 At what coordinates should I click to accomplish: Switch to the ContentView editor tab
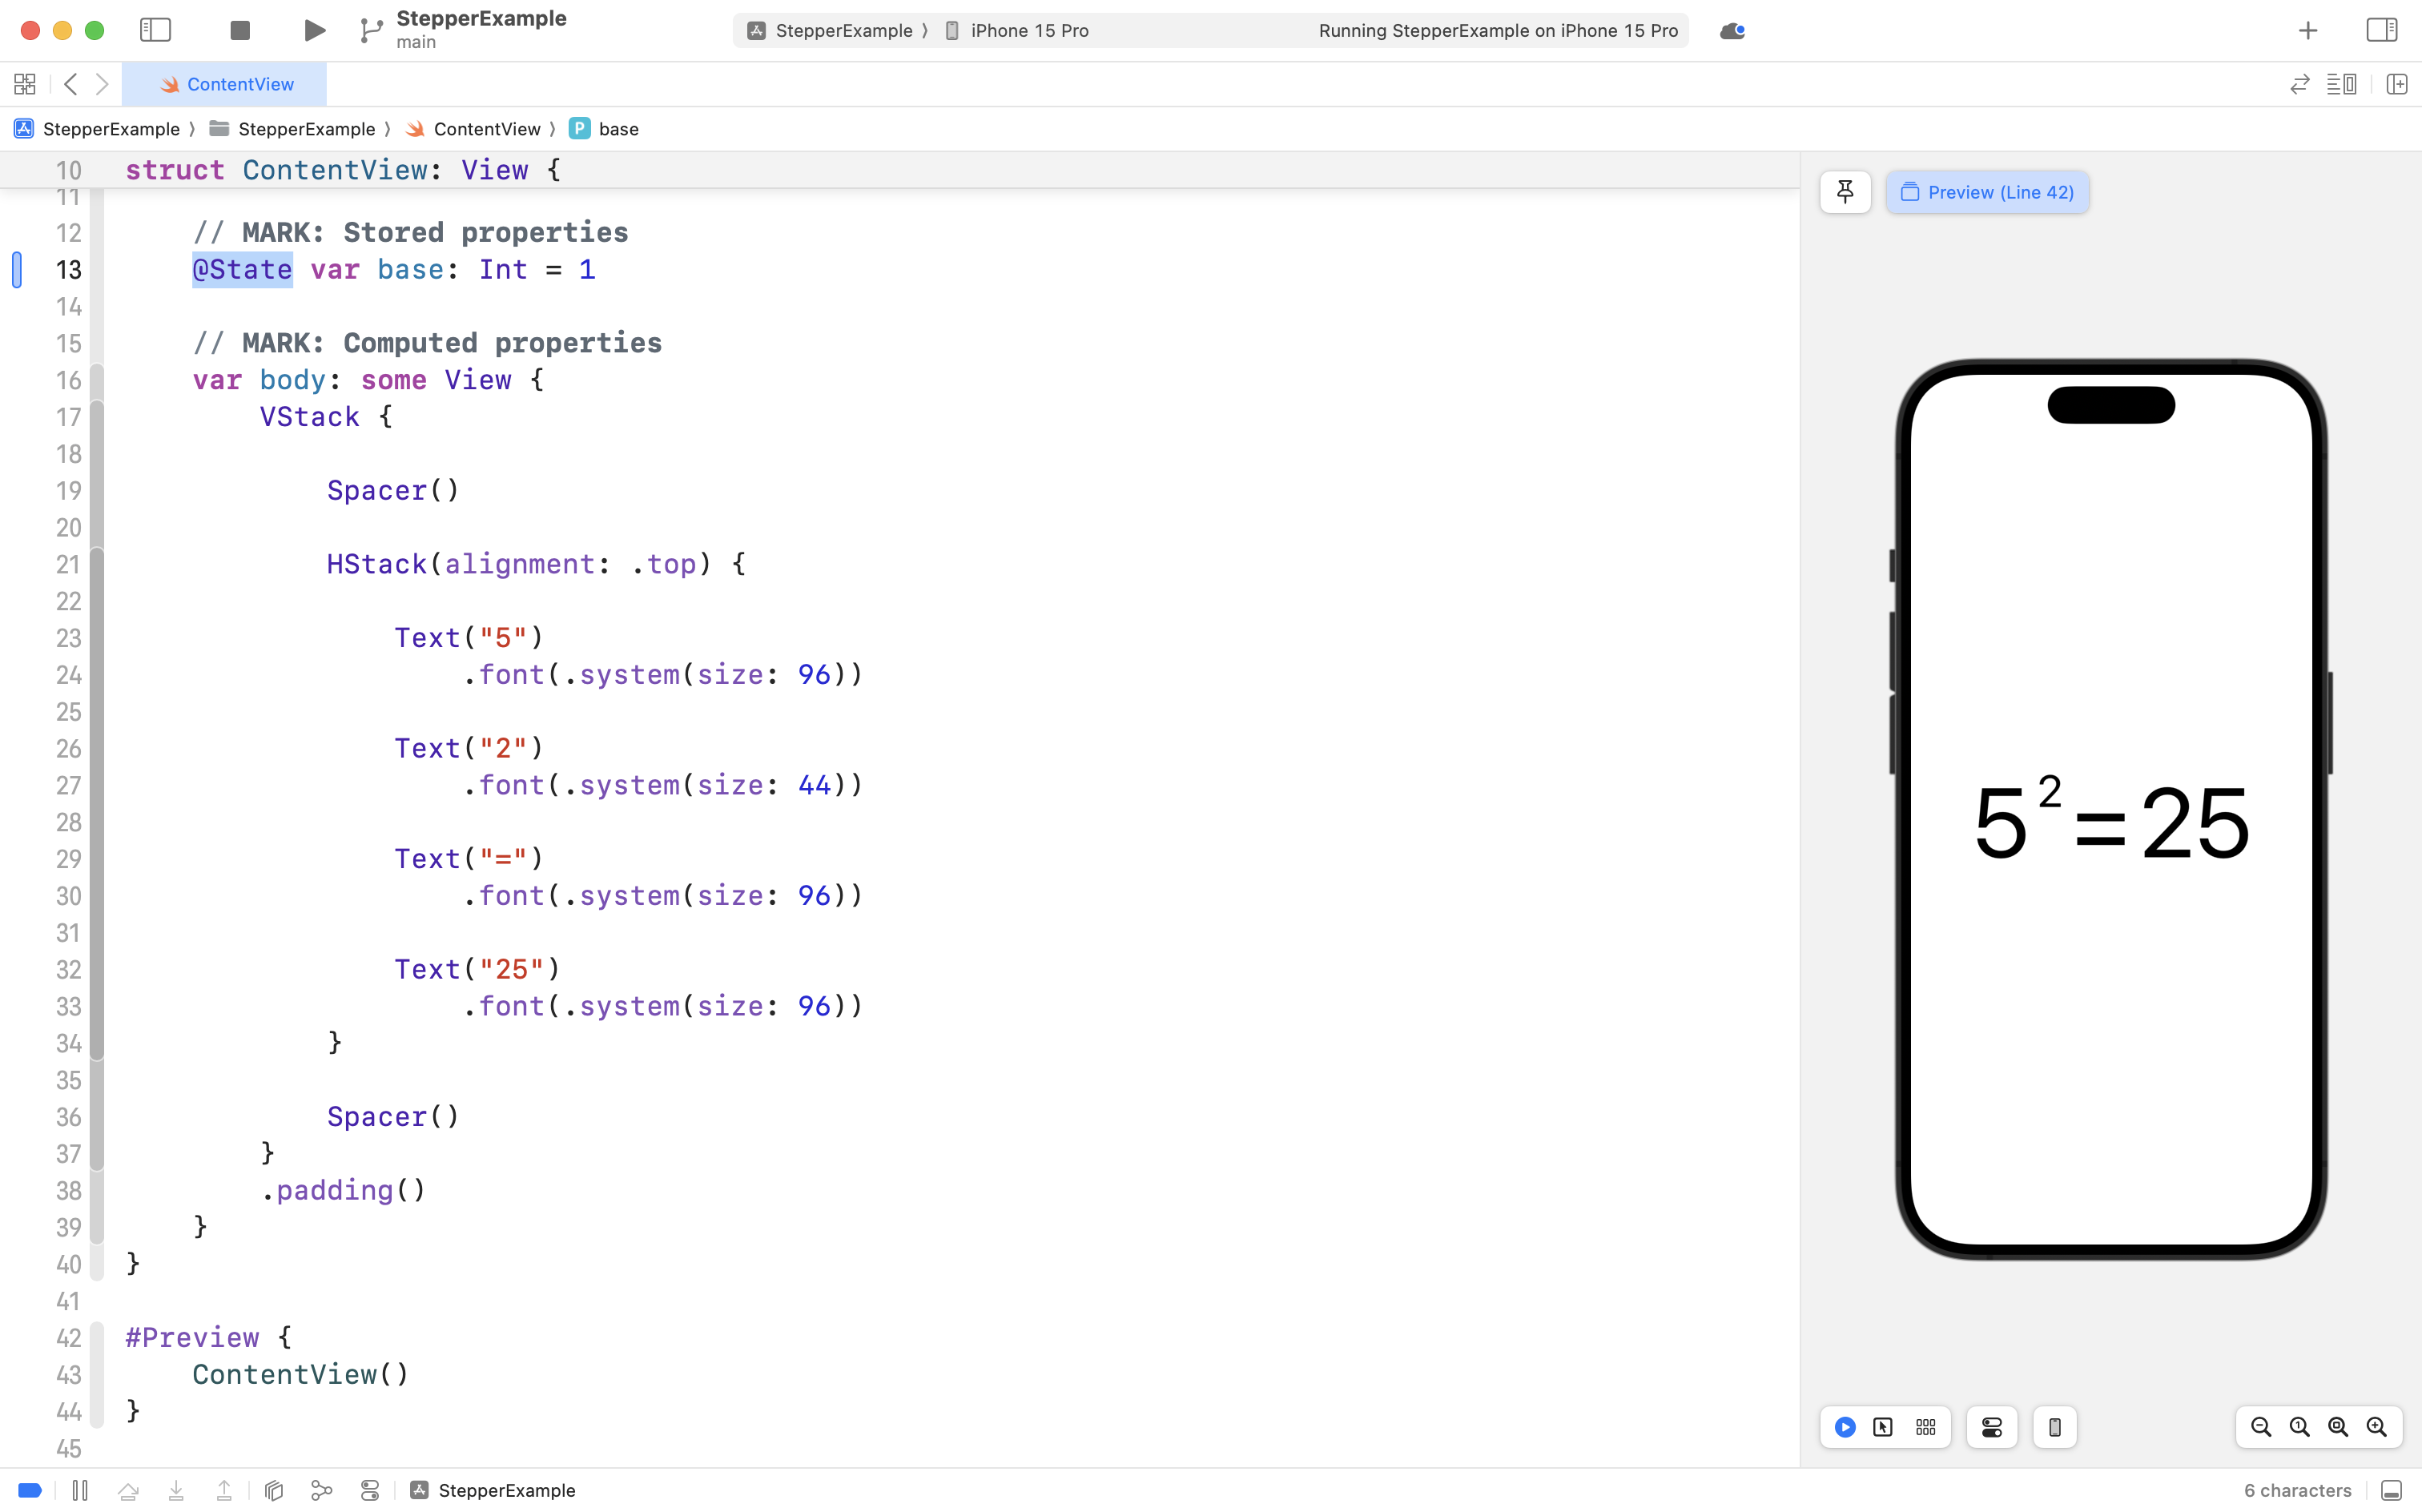tap(226, 84)
